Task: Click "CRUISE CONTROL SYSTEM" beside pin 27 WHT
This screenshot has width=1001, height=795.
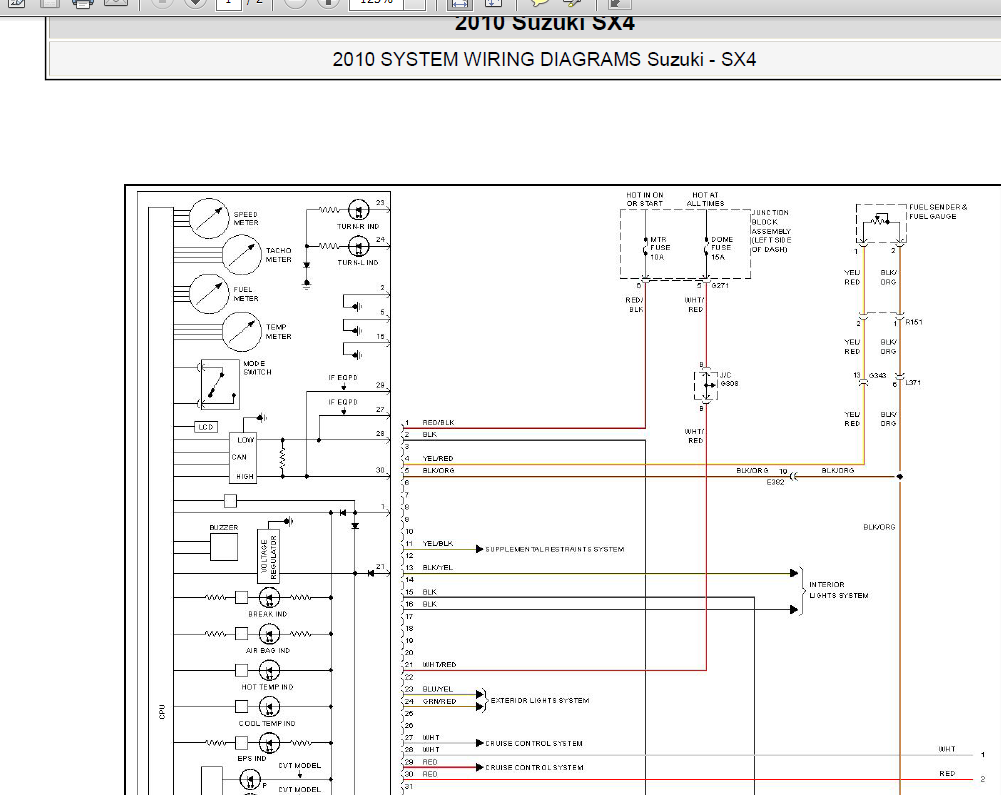Action: pos(534,743)
